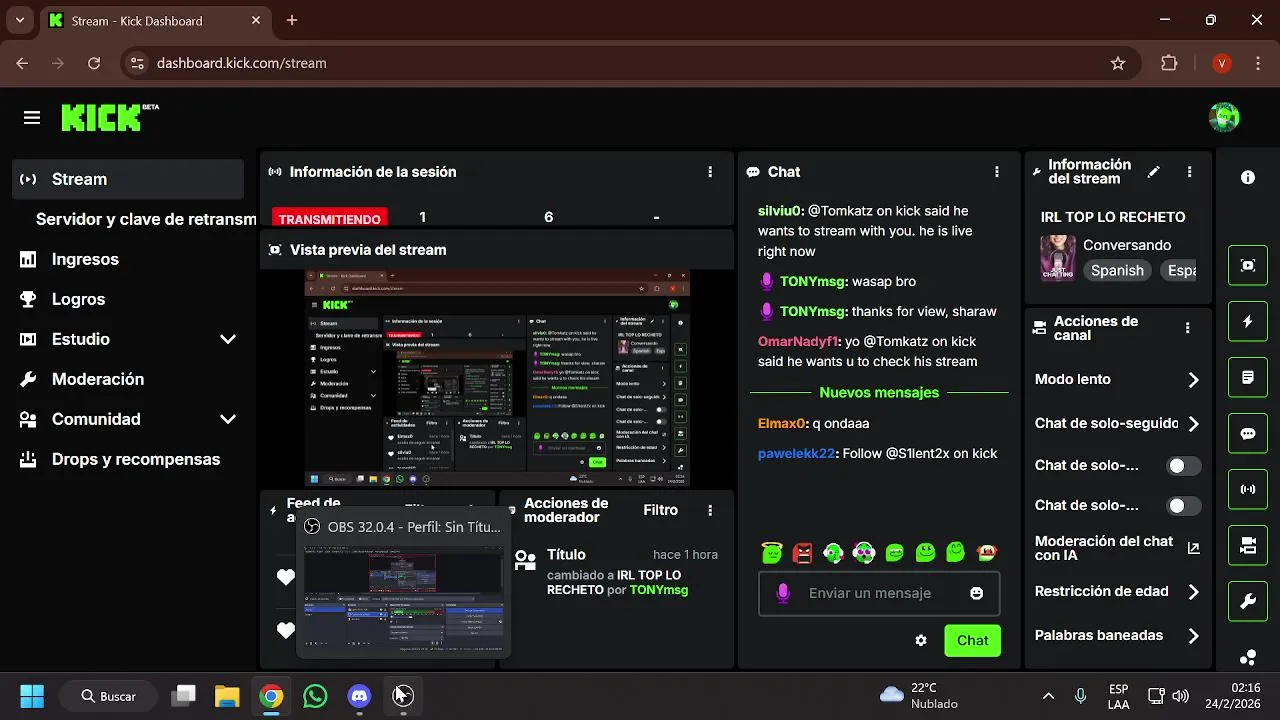Open the profile avatar menu
Image resolution: width=1280 pixels, height=720 pixels.
tap(1224, 117)
